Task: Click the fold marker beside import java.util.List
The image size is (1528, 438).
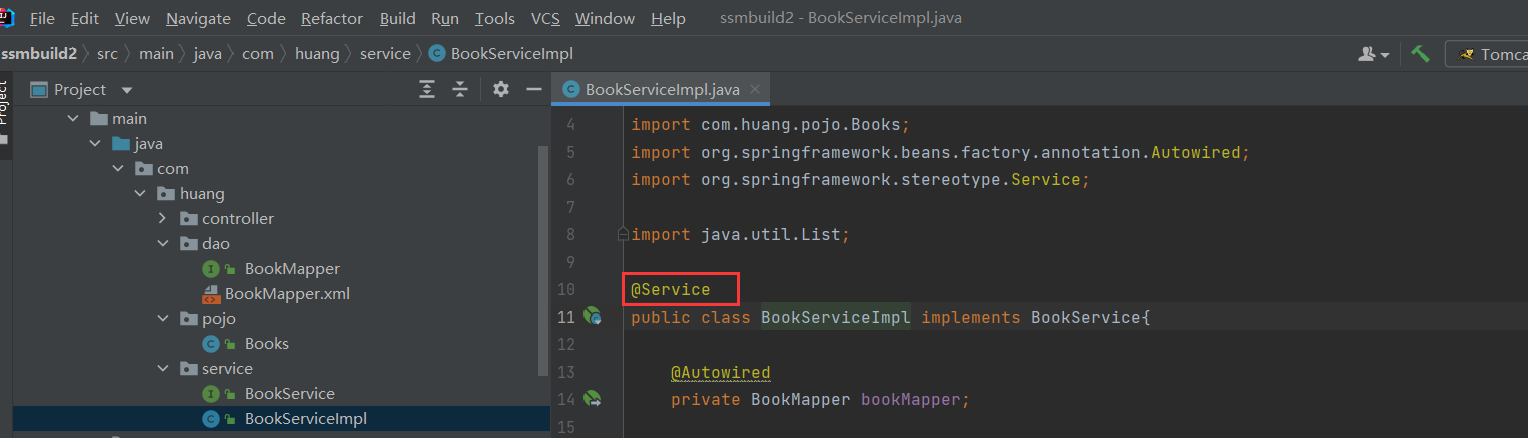Action: coord(623,234)
